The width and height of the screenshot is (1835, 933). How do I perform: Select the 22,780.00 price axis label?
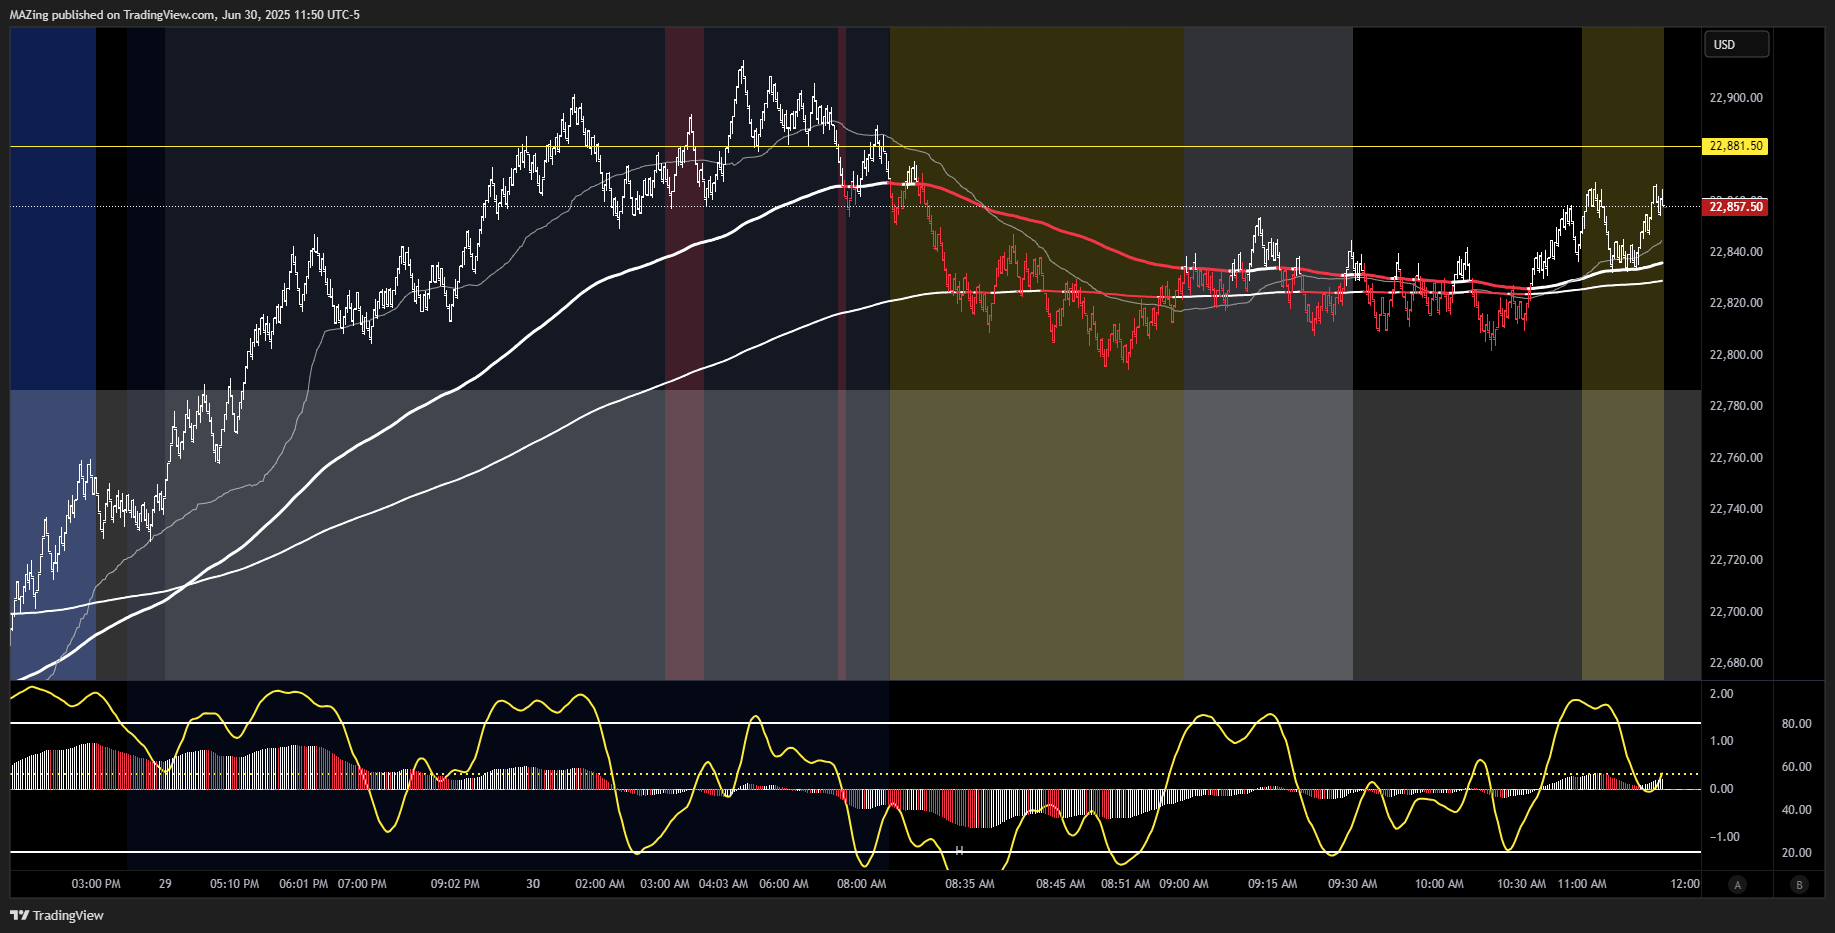(1736, 406)
